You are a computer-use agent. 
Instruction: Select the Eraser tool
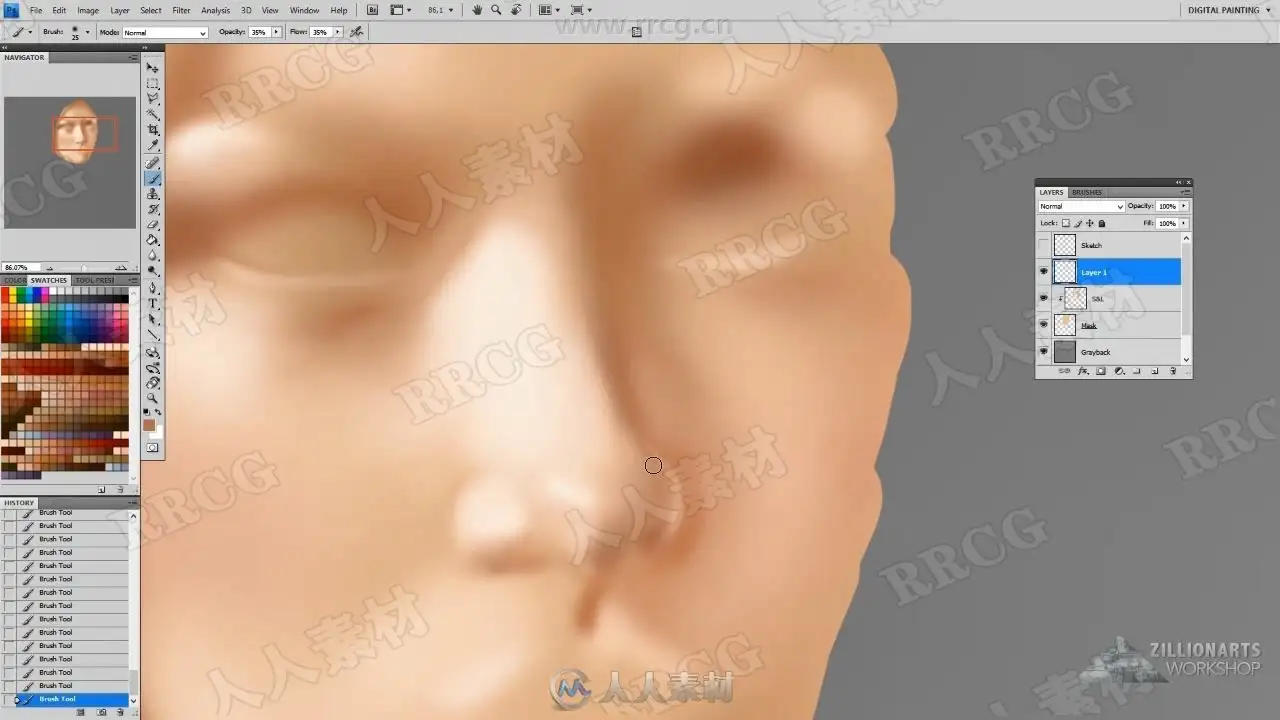[x=153, y=225]
